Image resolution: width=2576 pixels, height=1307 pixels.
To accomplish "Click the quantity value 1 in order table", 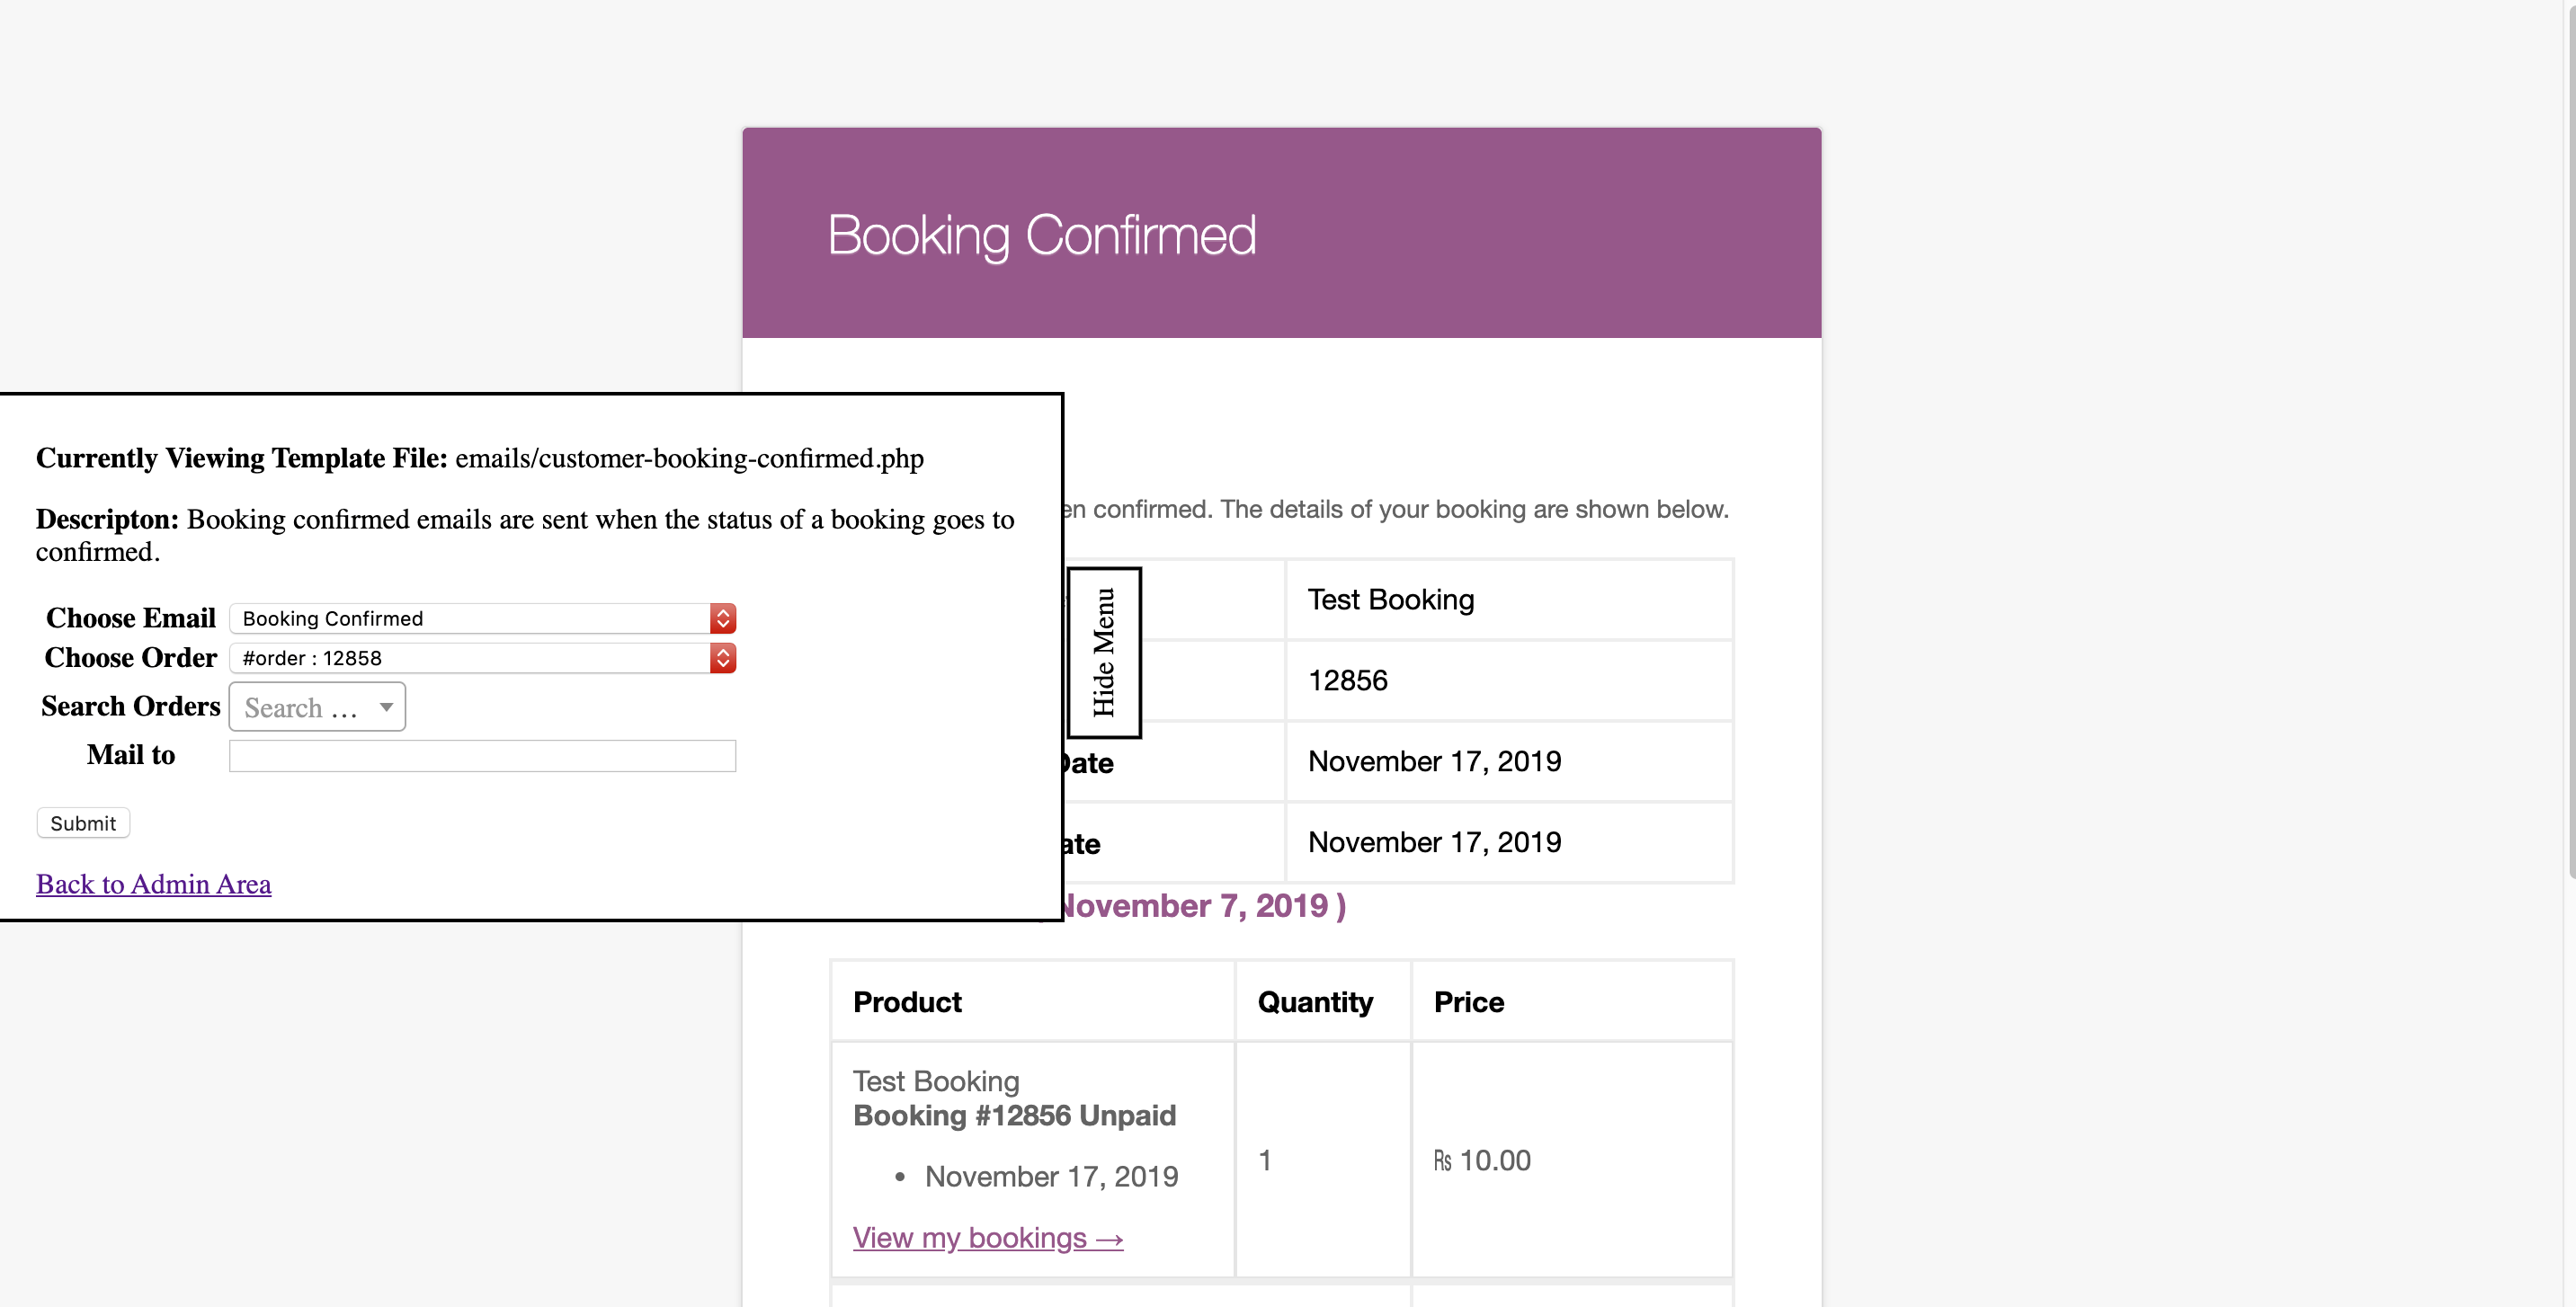I will pos(1265,1160).
